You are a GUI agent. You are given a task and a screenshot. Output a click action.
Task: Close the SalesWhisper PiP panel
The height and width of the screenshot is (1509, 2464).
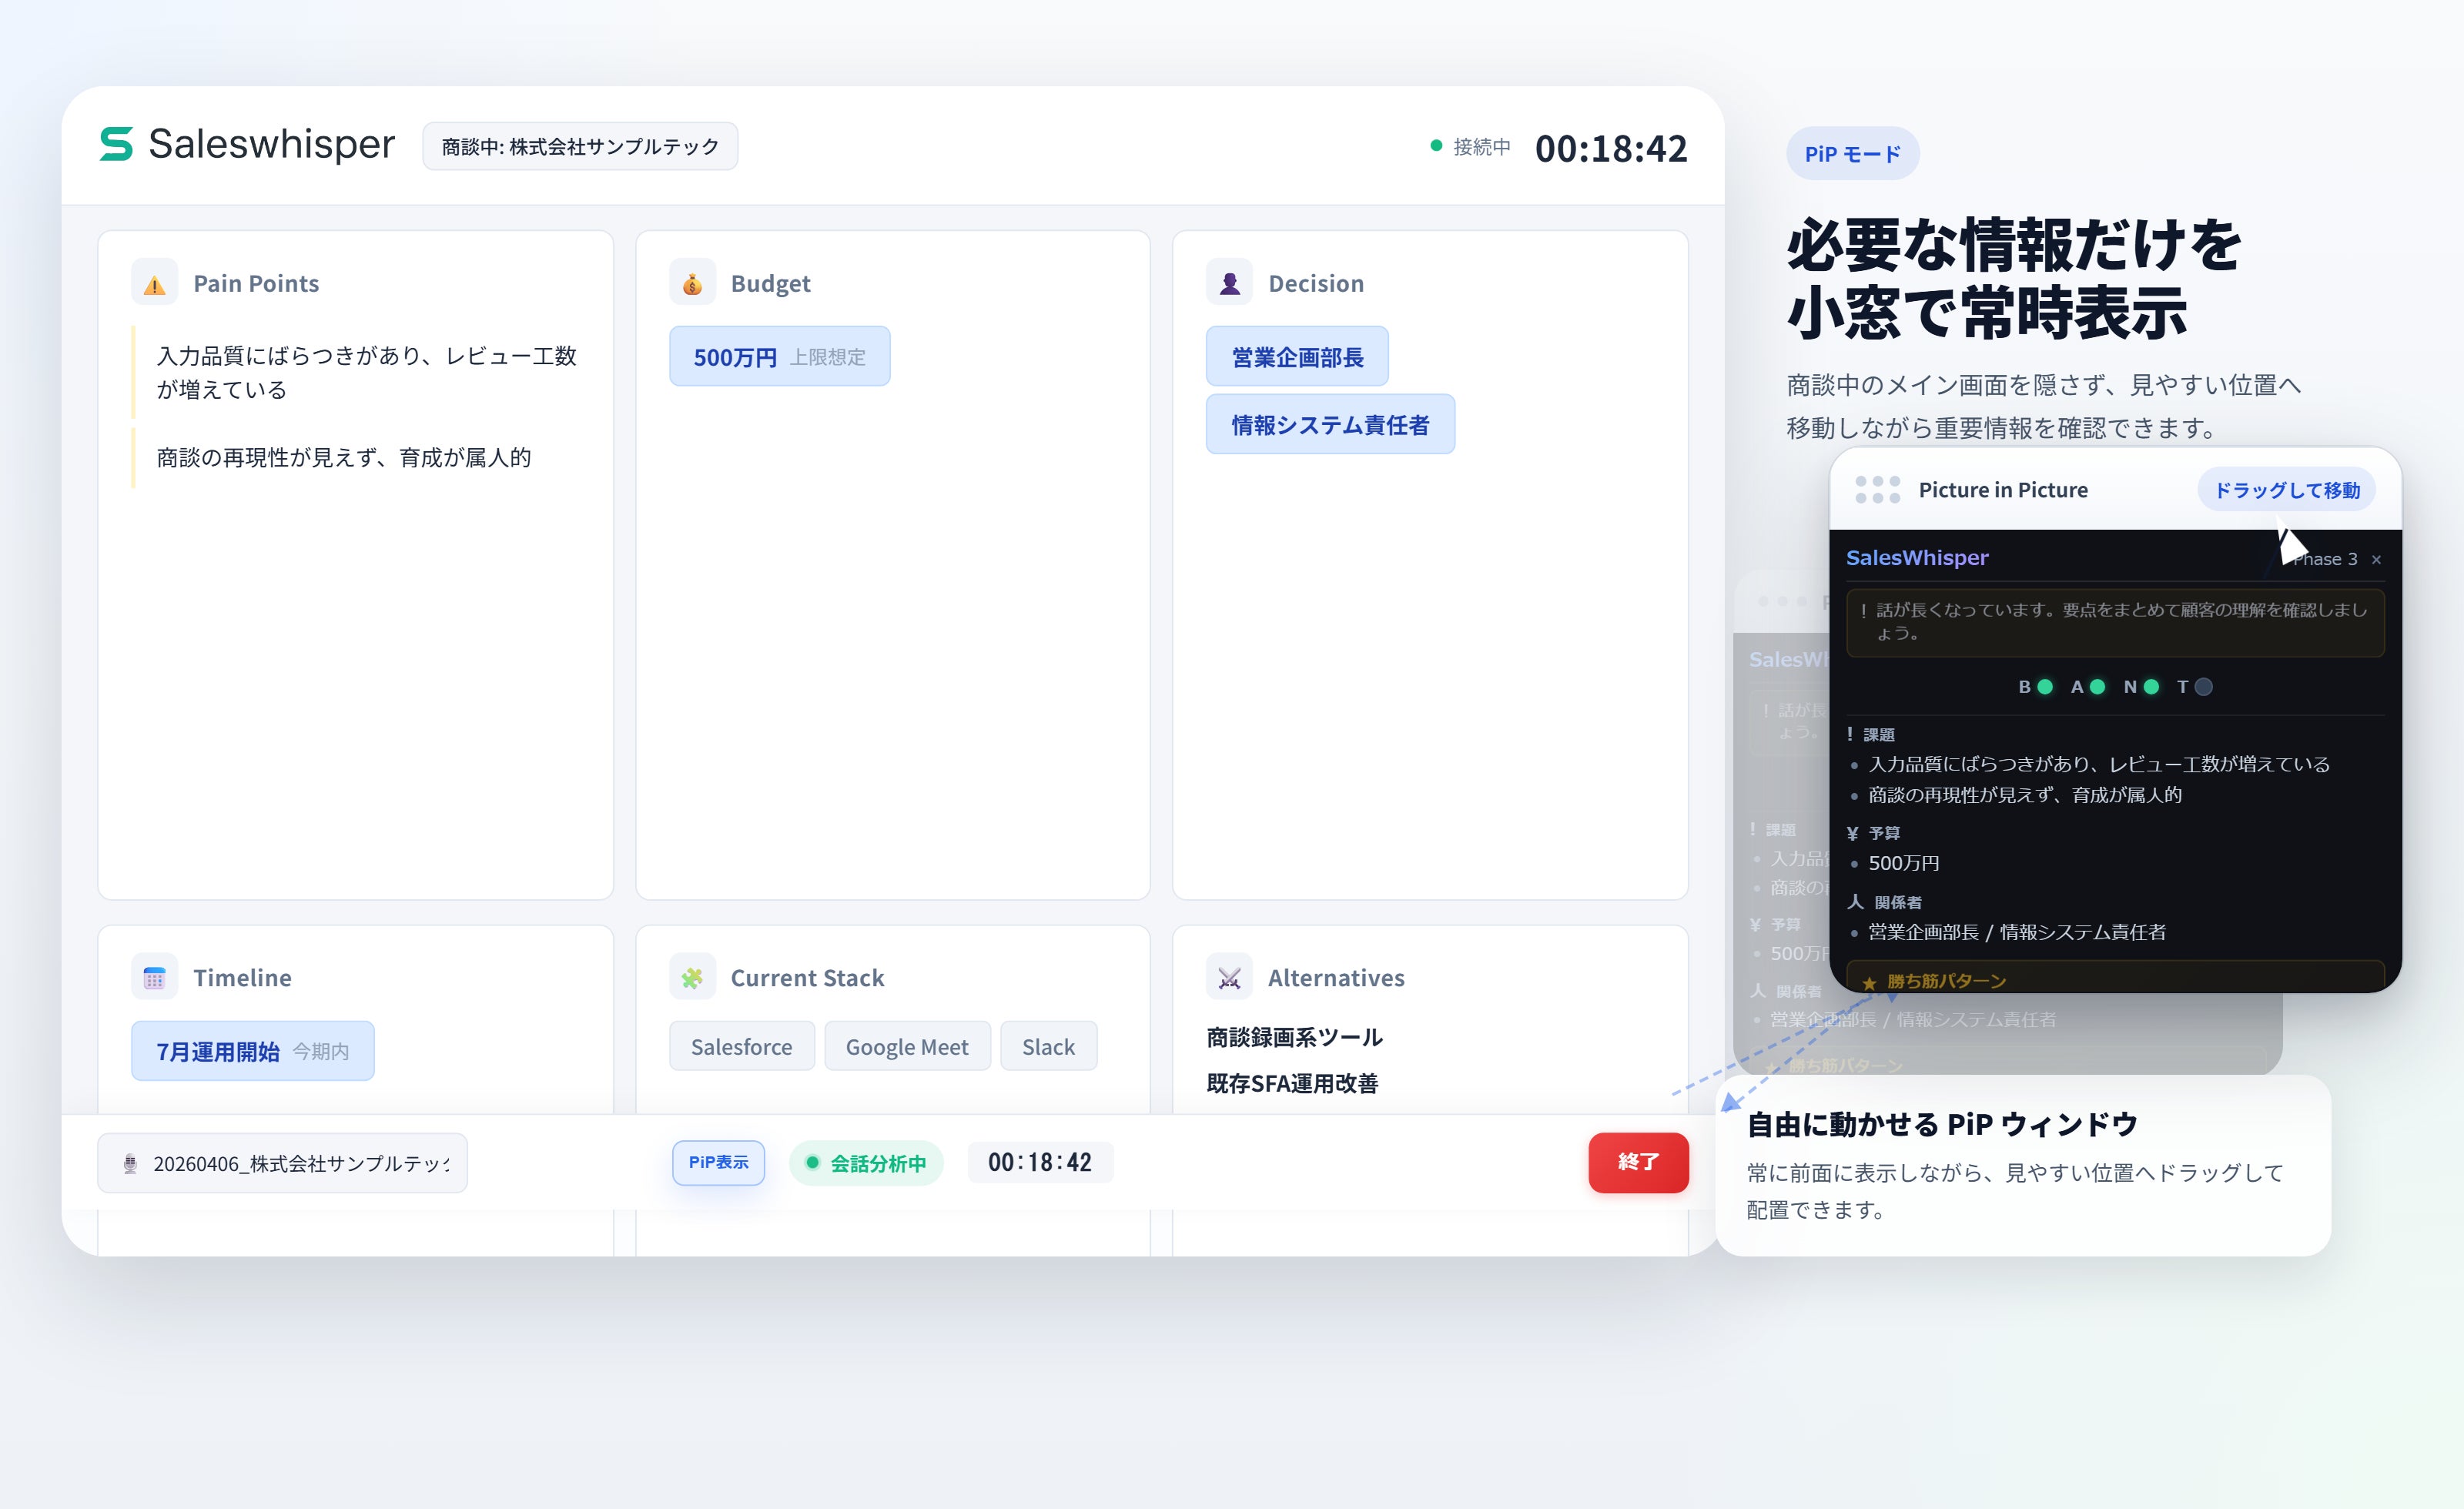pos(2376,560)
